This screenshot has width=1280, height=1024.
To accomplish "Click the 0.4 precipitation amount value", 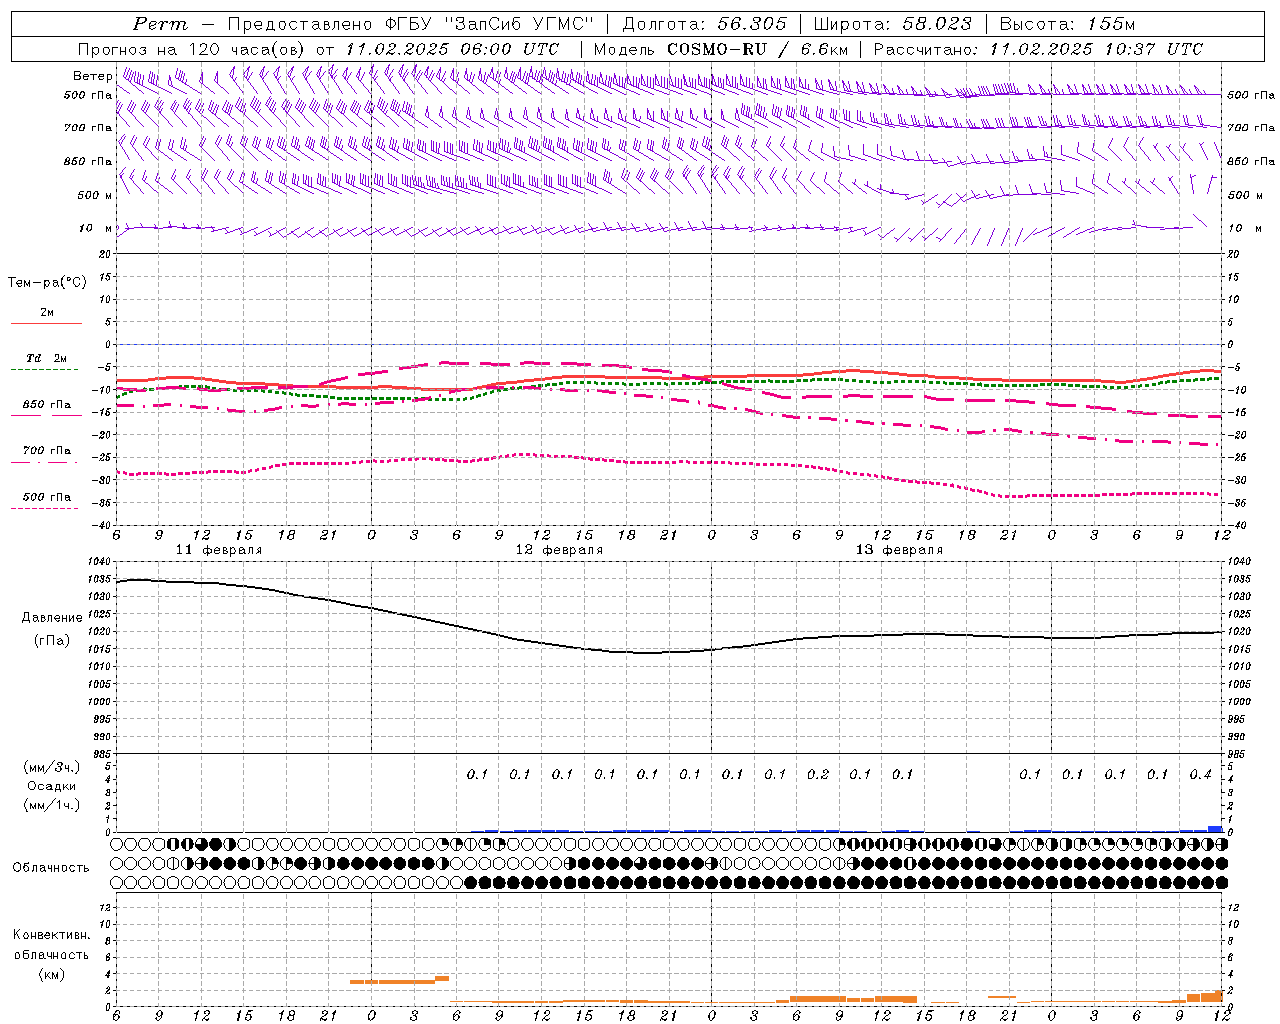I will pyautogui.click(x=1201, y=775).
